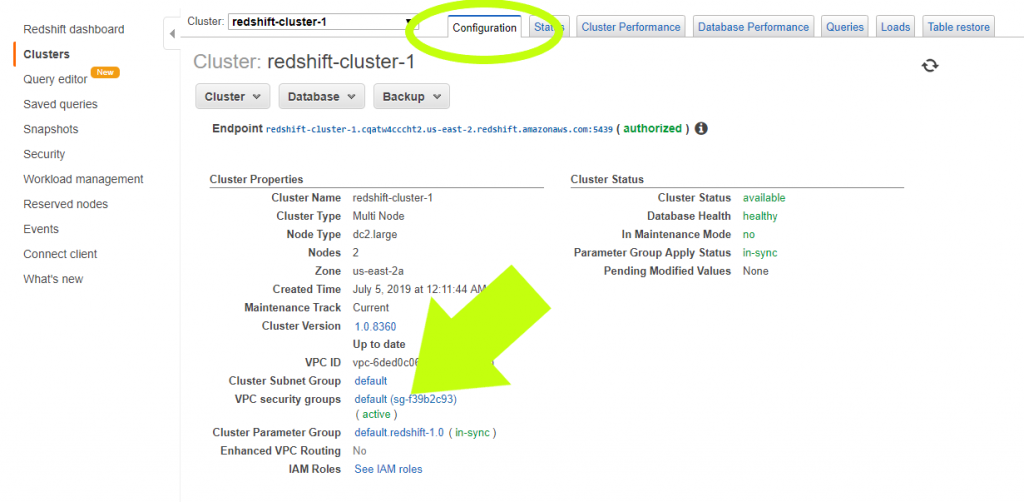This screenshot has width=1024, height=502.
Task: Expand the Cluster actions dropdown button
Action: click(232, 97)
